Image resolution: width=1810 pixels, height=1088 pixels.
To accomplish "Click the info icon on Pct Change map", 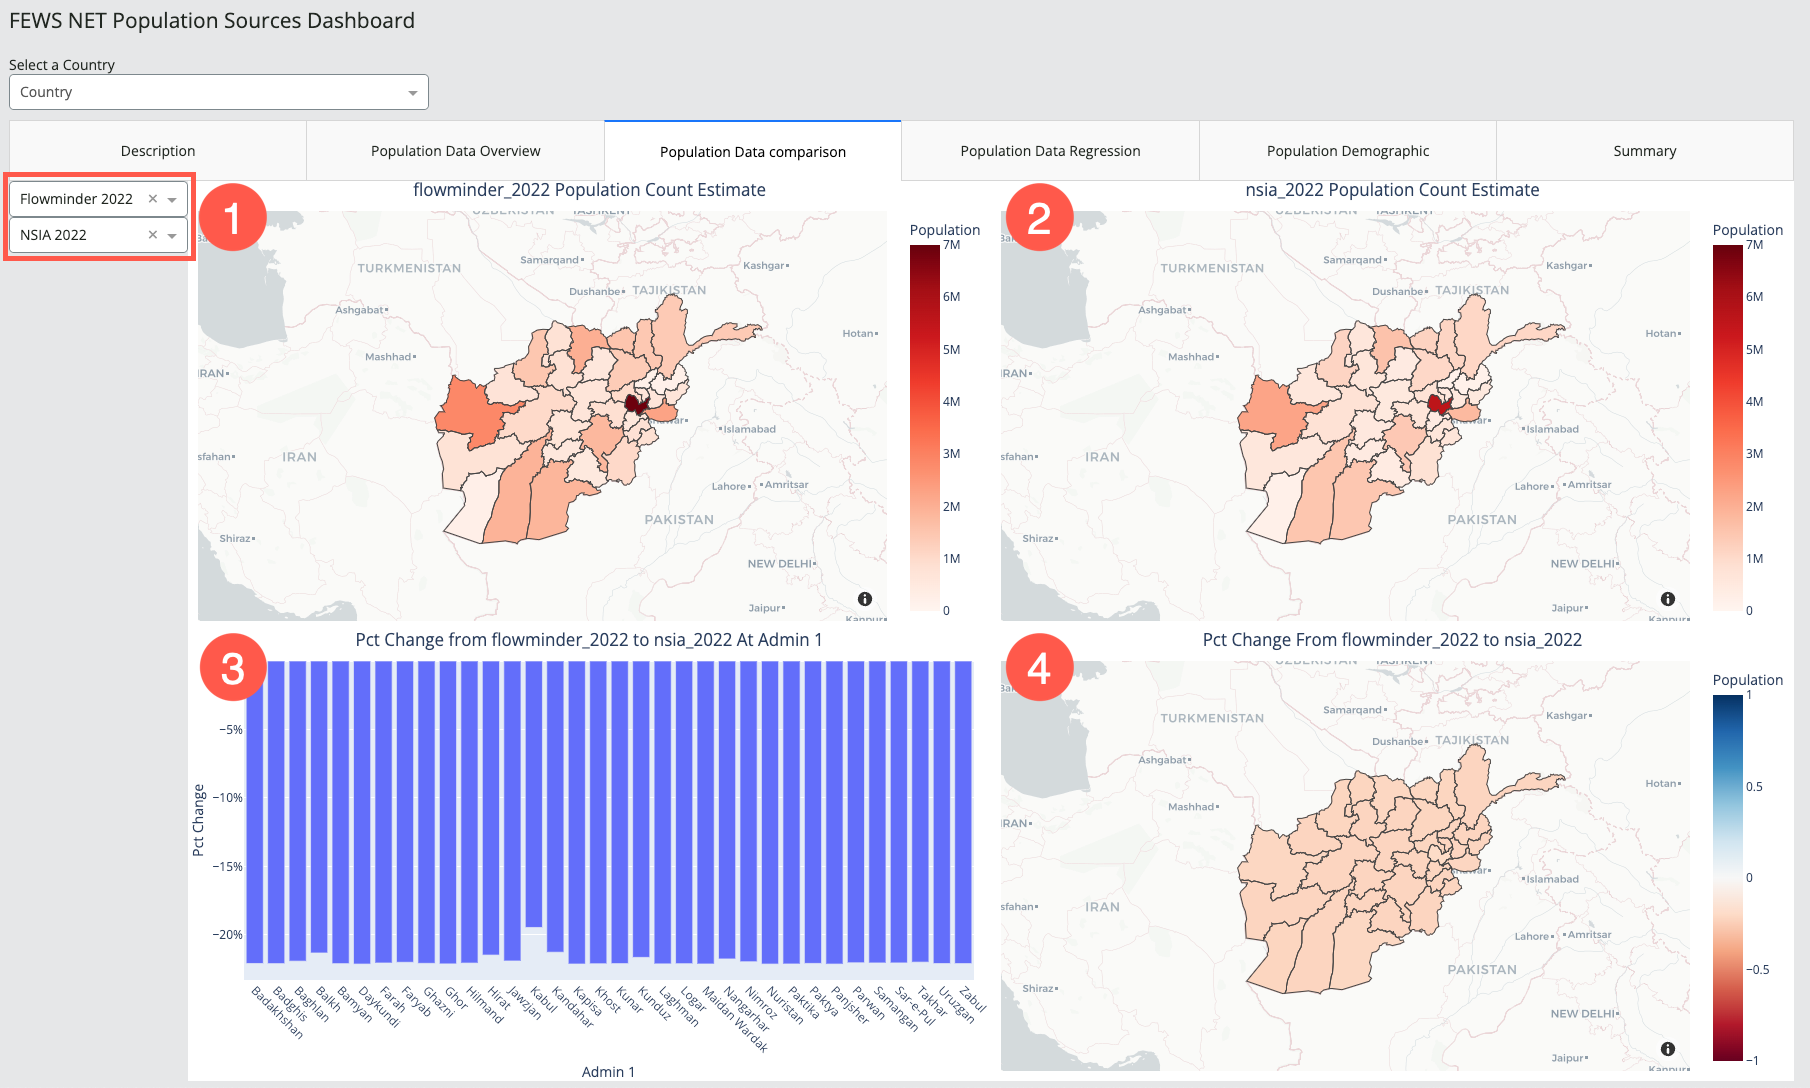I will coord(1668,1049).
